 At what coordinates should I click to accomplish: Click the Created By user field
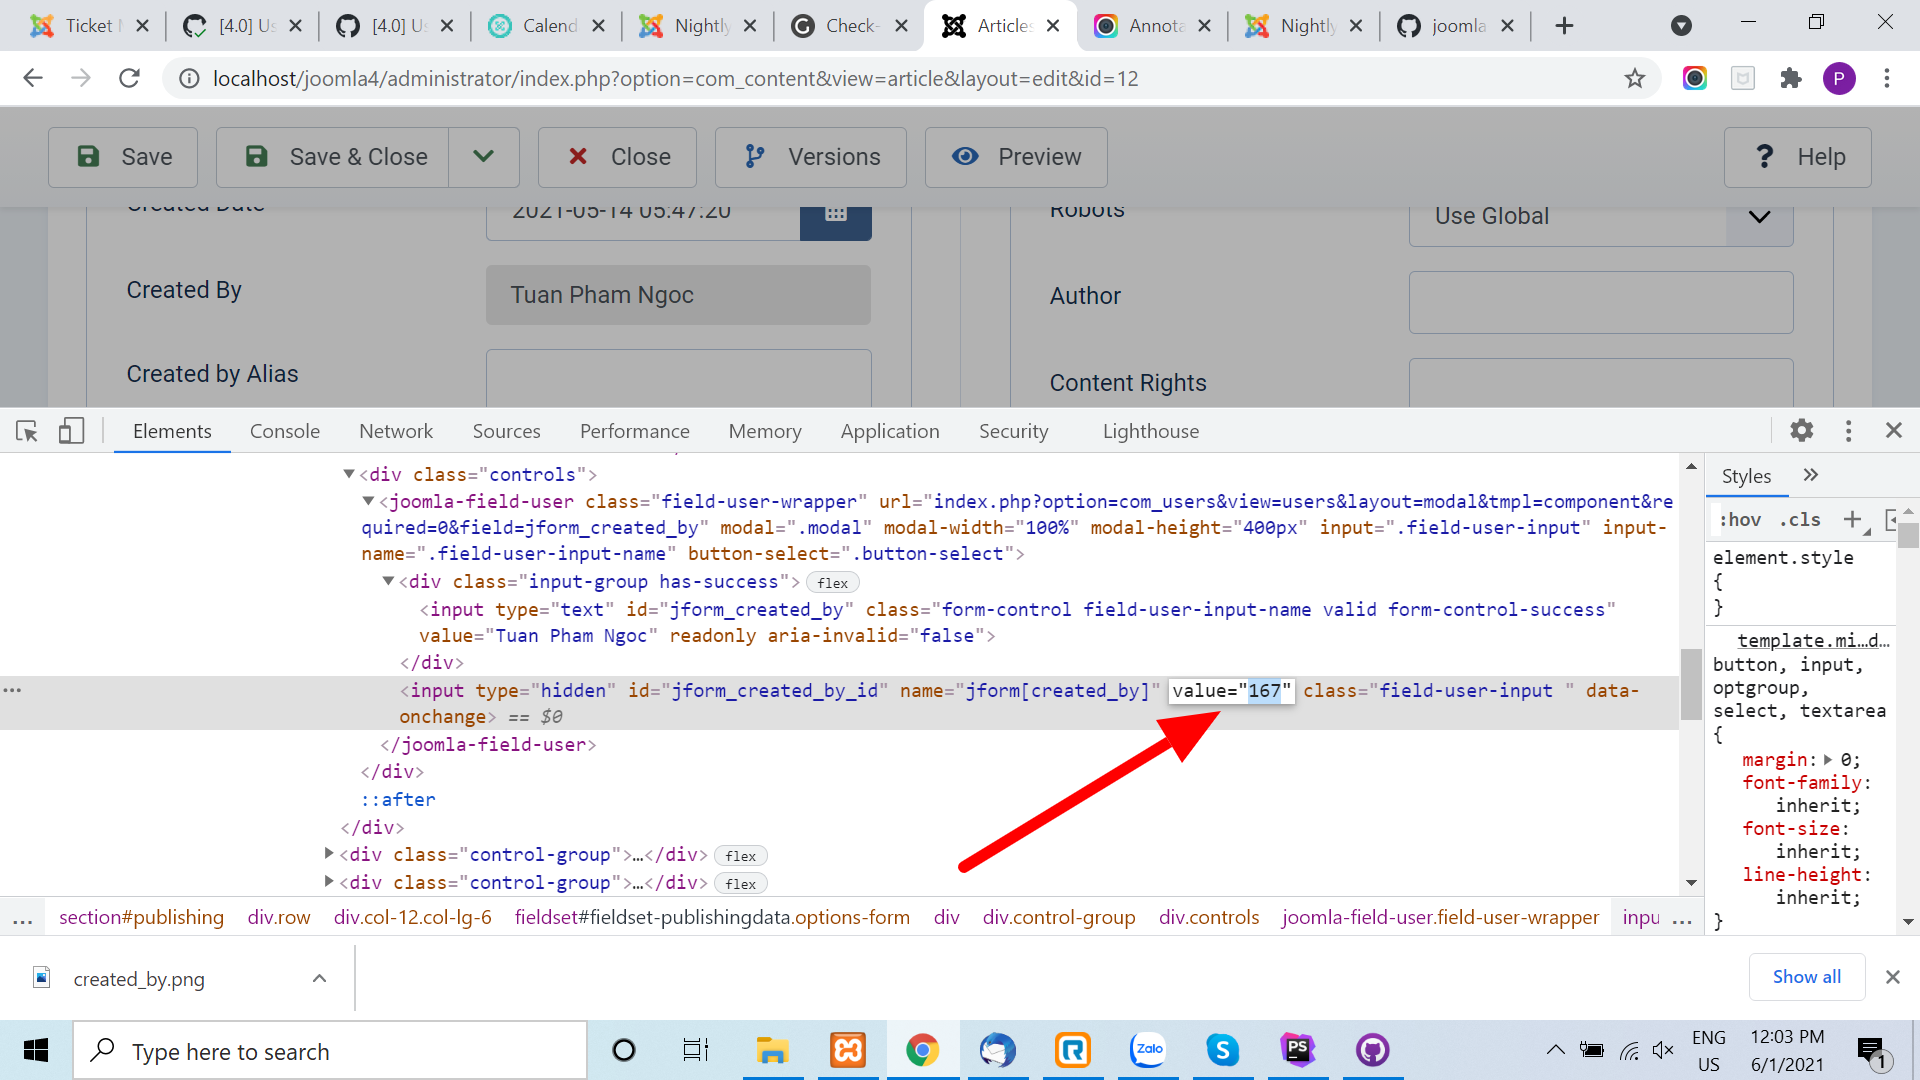coord(678,295)
